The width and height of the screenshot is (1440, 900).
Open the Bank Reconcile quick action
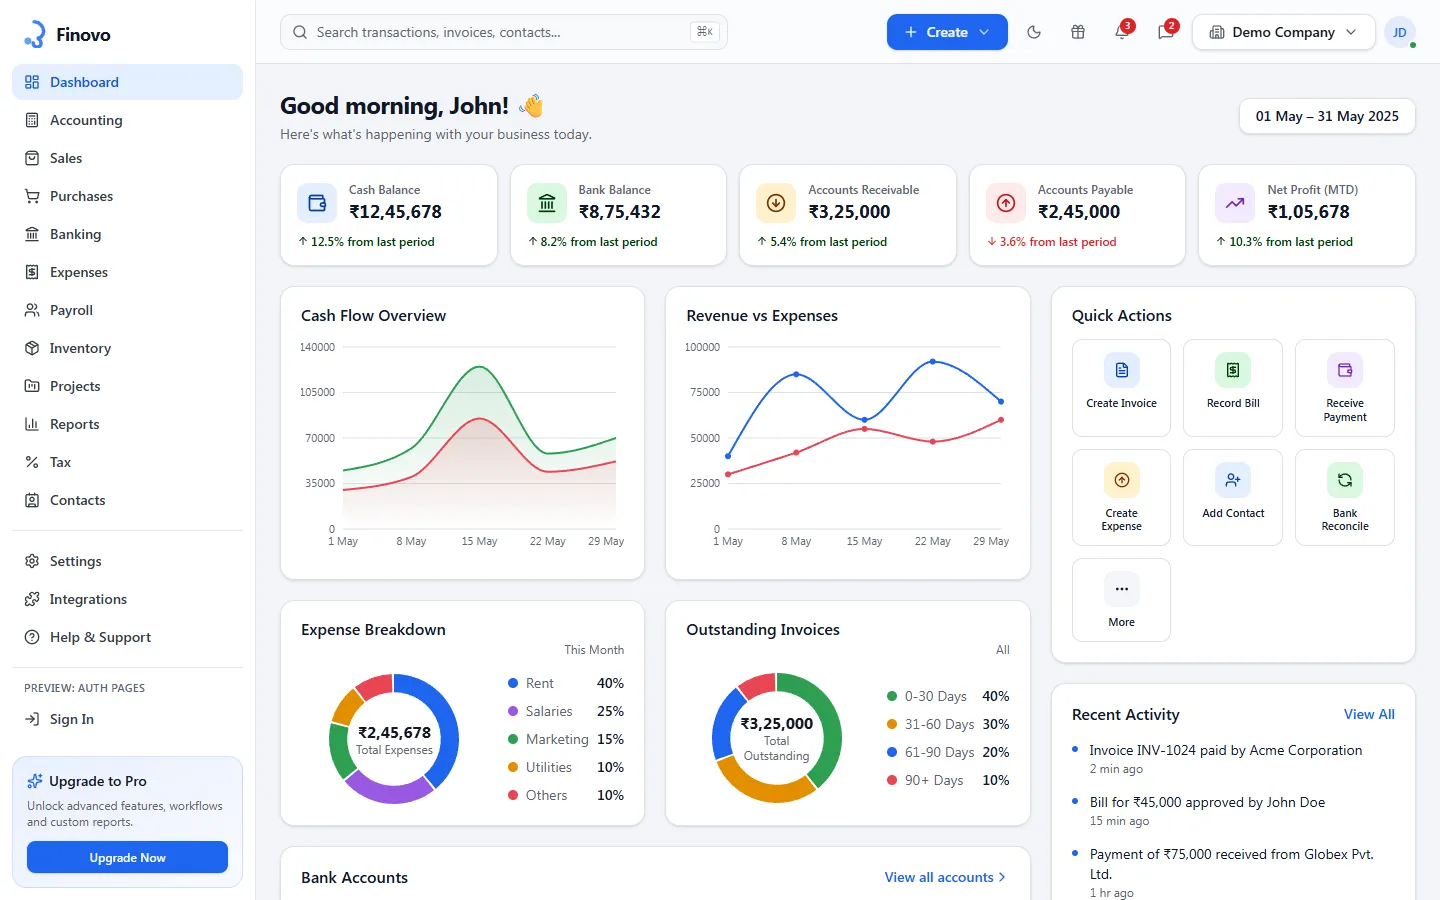pyautogui.click(x=1345, y=497)
